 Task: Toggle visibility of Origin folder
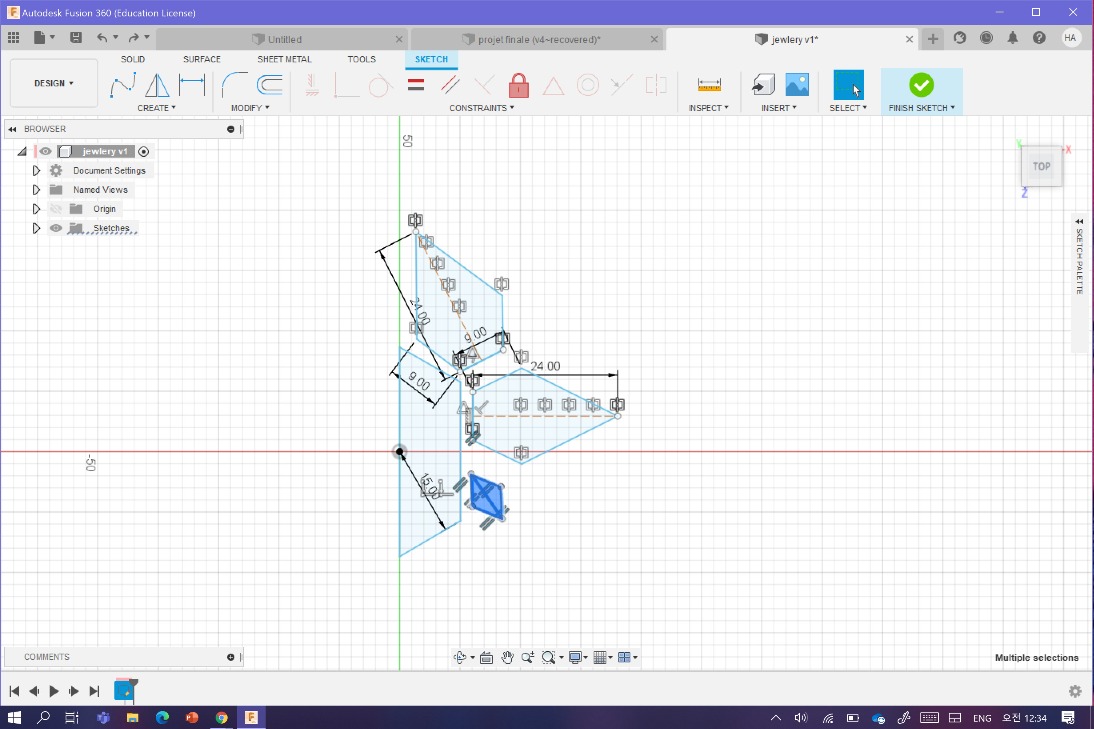click(x=56, y=209)
